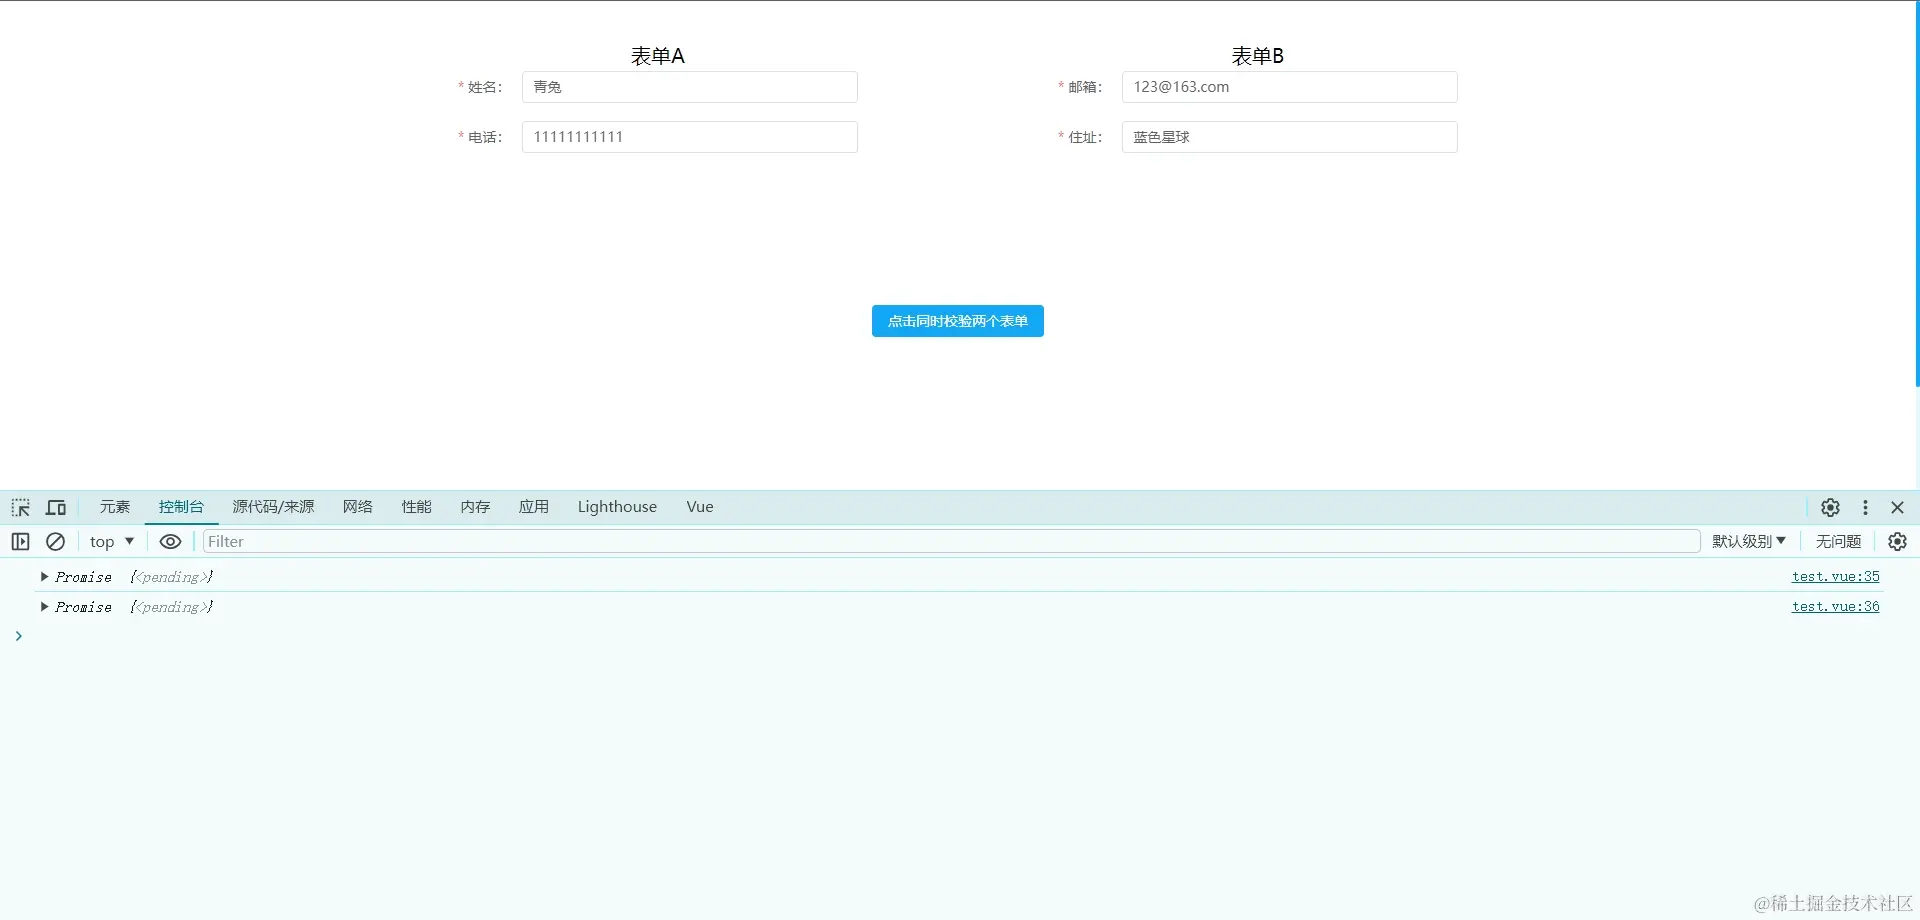Expand the first Promise pending entry
The height and width of the screenshot is (920, 1920).
(45, 576)
